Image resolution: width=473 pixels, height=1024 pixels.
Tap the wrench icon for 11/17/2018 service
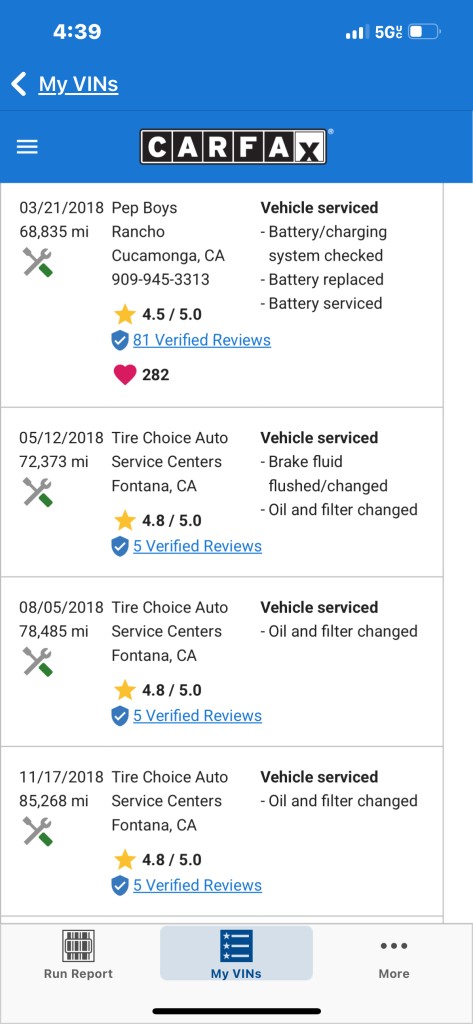click(x=37, y=831)
